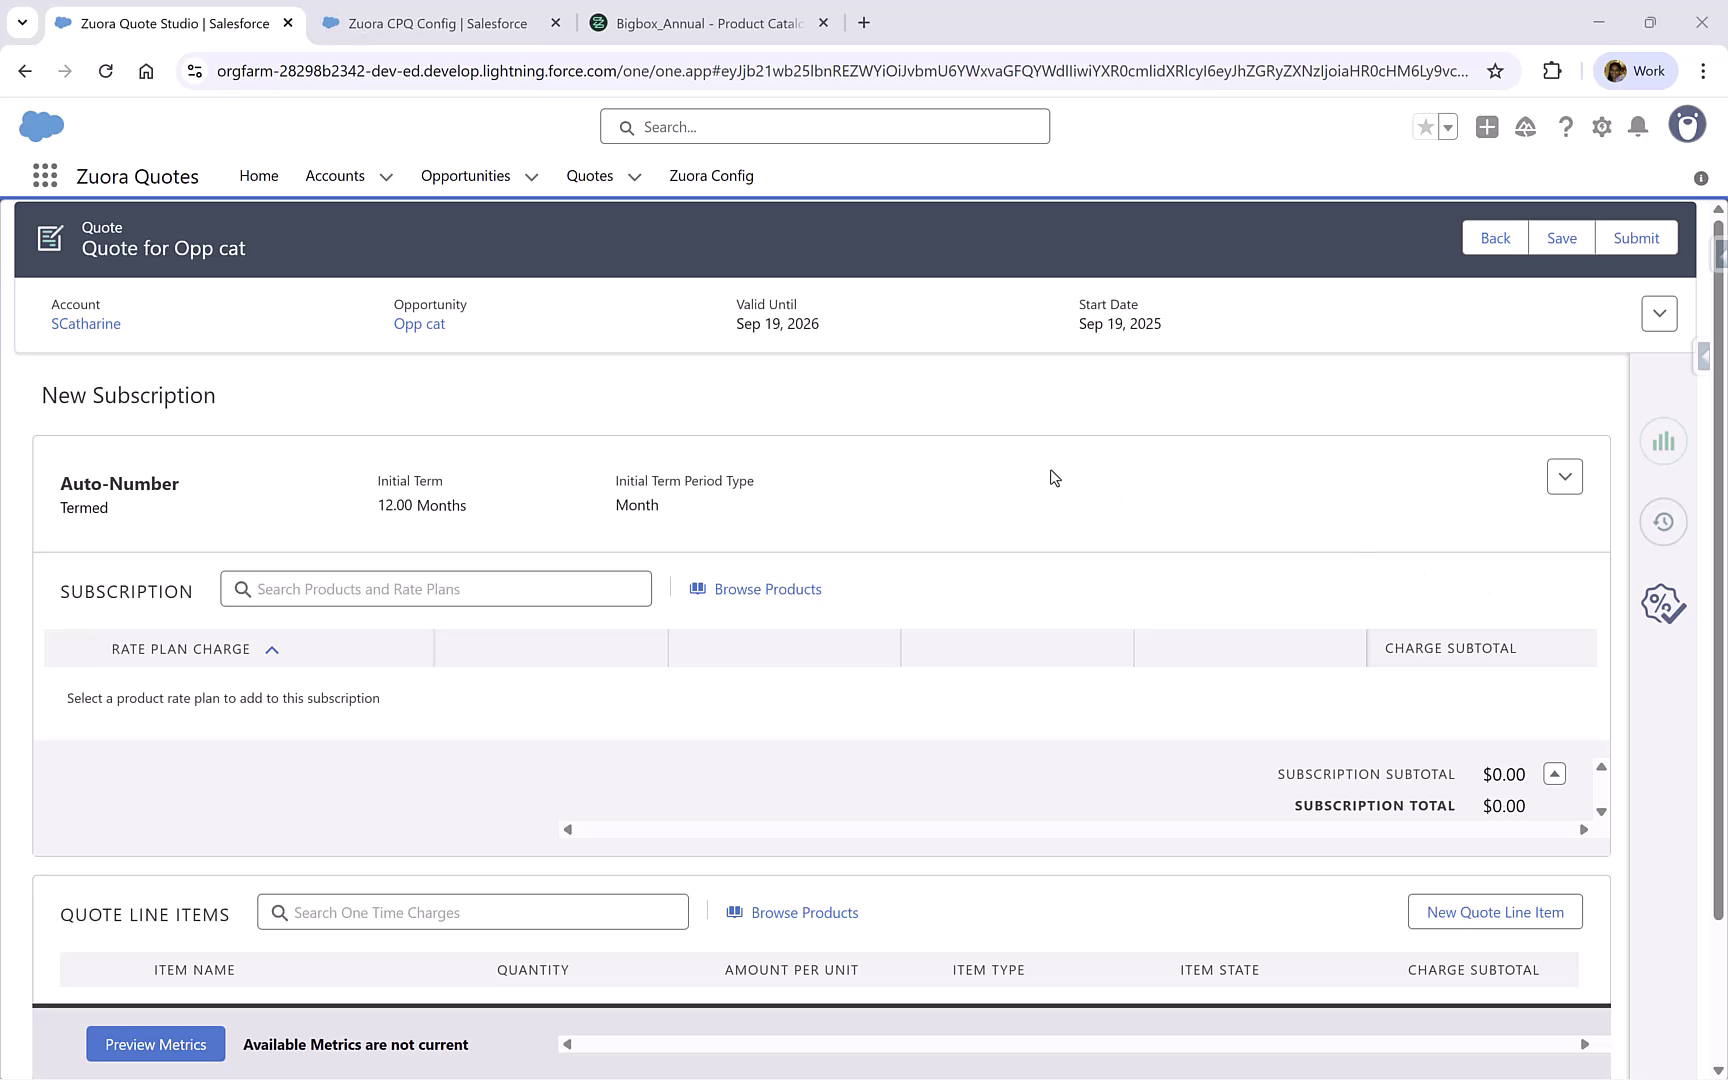Click the info icon below the avatar

(1699, 178)
